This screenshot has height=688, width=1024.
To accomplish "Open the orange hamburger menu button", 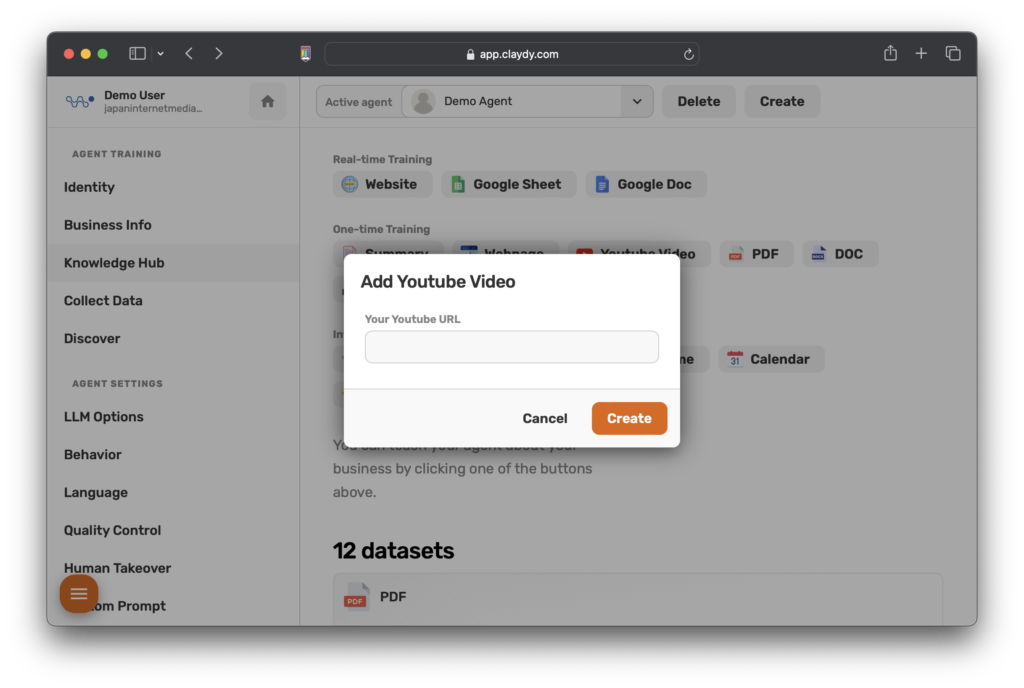I will (79, 594).
